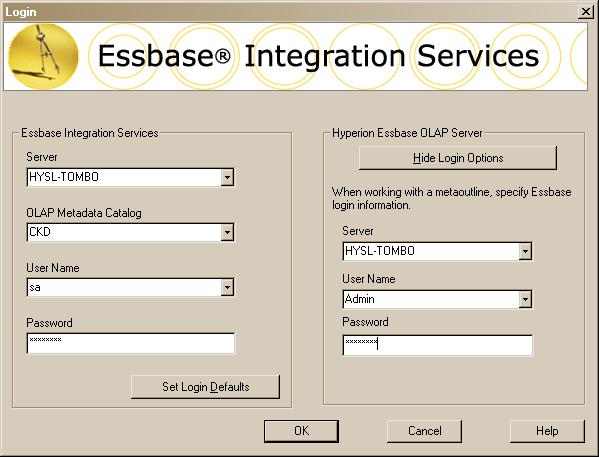The height and width of the screenshot is (457, 599).
Task: Click the Essbase Integration Services banner title
Action: coord(319,56)
